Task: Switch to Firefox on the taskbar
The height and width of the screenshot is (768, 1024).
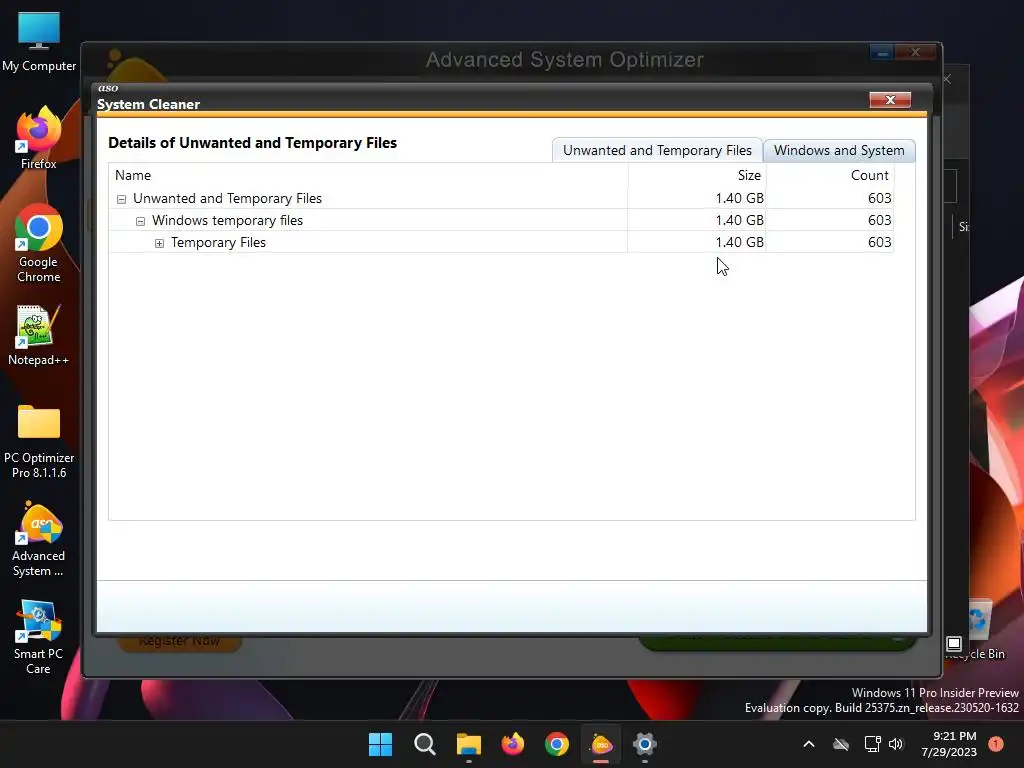Action: (513, 744)
